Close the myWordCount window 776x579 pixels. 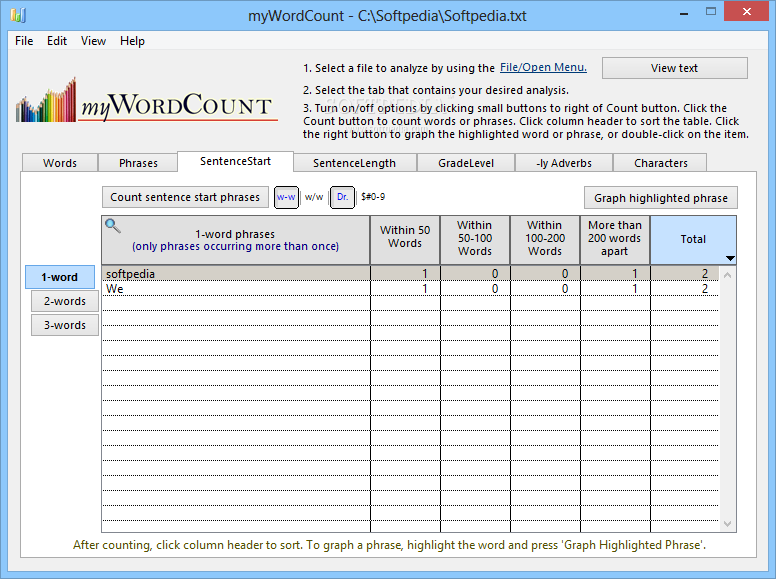tap(747, 11)
